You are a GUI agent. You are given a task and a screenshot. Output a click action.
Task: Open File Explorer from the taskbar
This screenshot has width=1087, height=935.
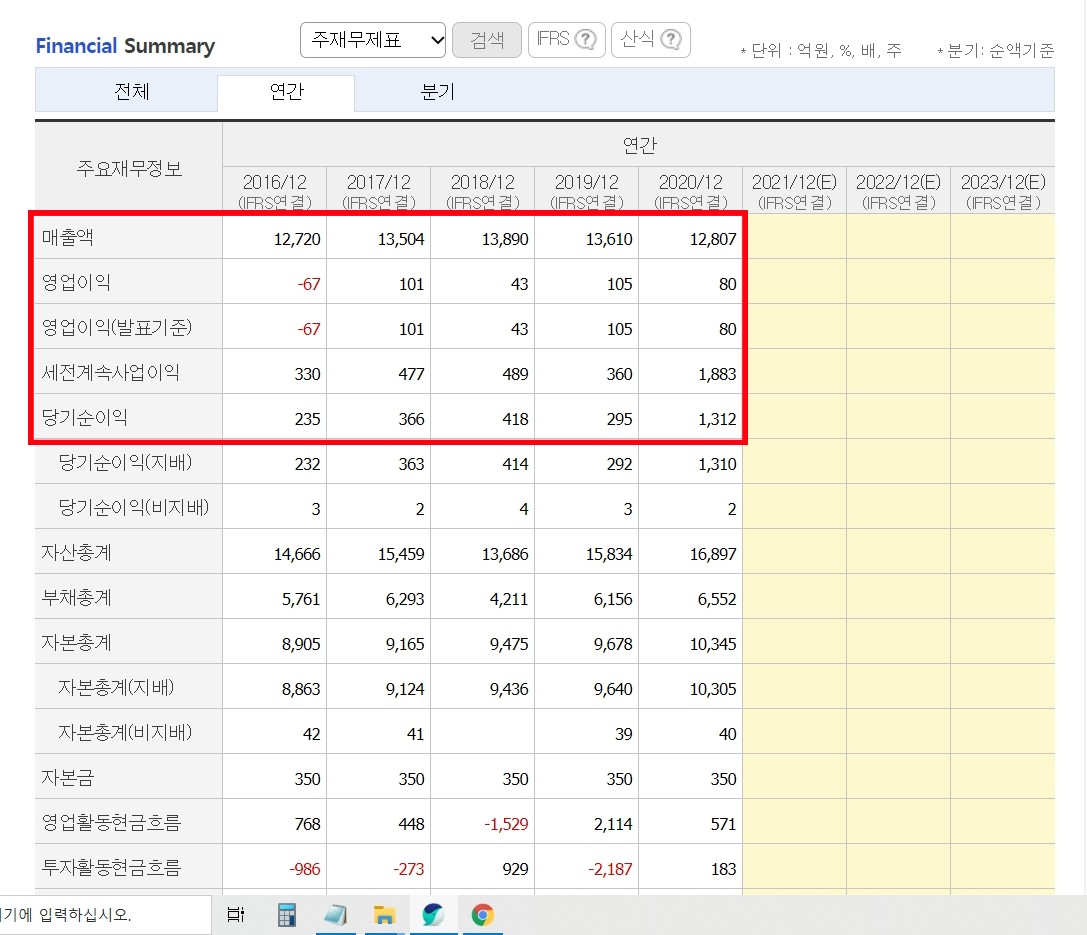click(384, 914)
